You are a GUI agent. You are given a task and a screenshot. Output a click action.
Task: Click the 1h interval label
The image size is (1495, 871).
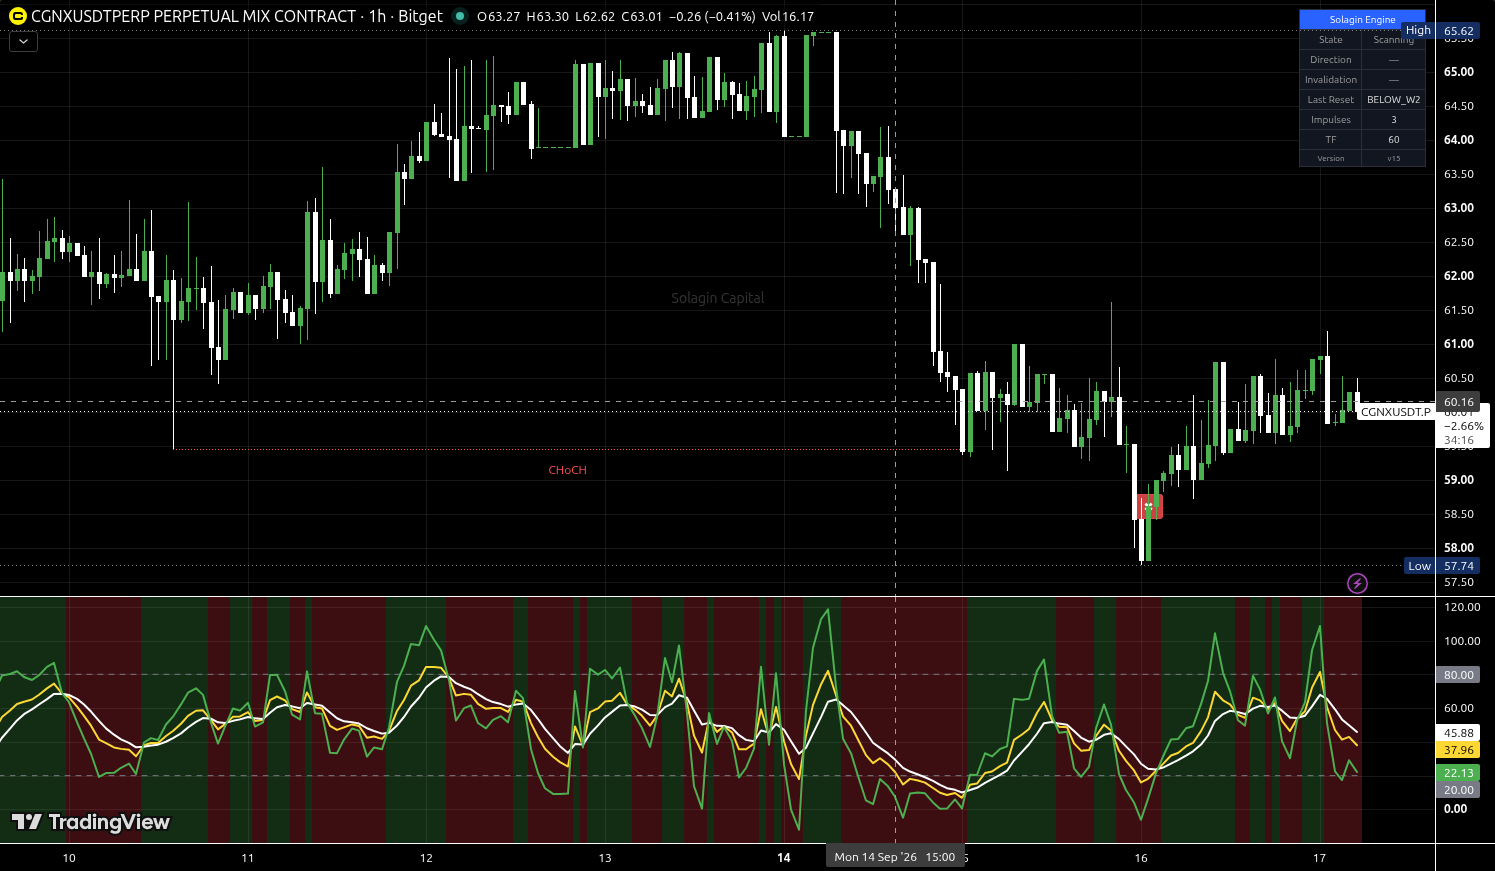(x=377, y=16)
